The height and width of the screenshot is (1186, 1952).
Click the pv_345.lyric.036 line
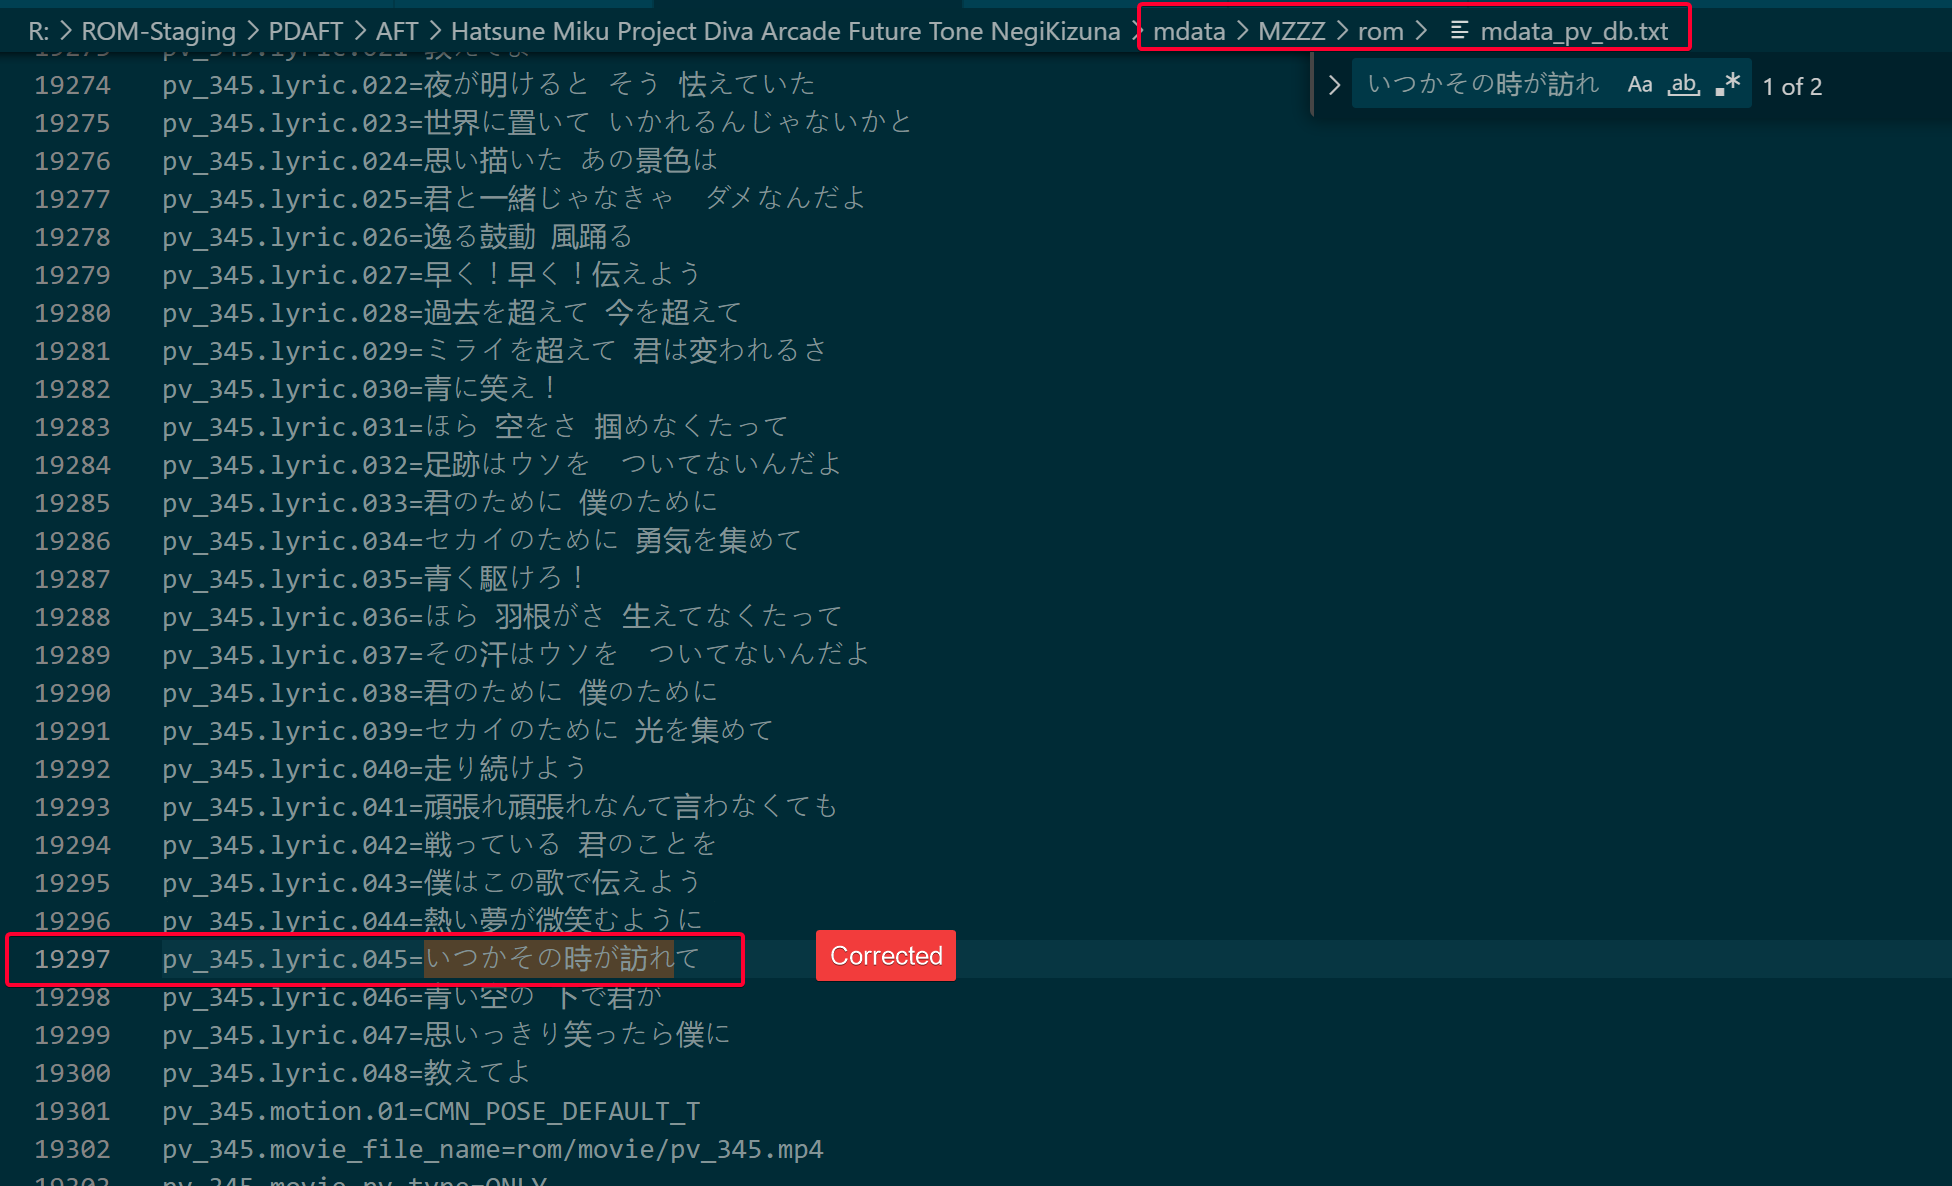502,617
